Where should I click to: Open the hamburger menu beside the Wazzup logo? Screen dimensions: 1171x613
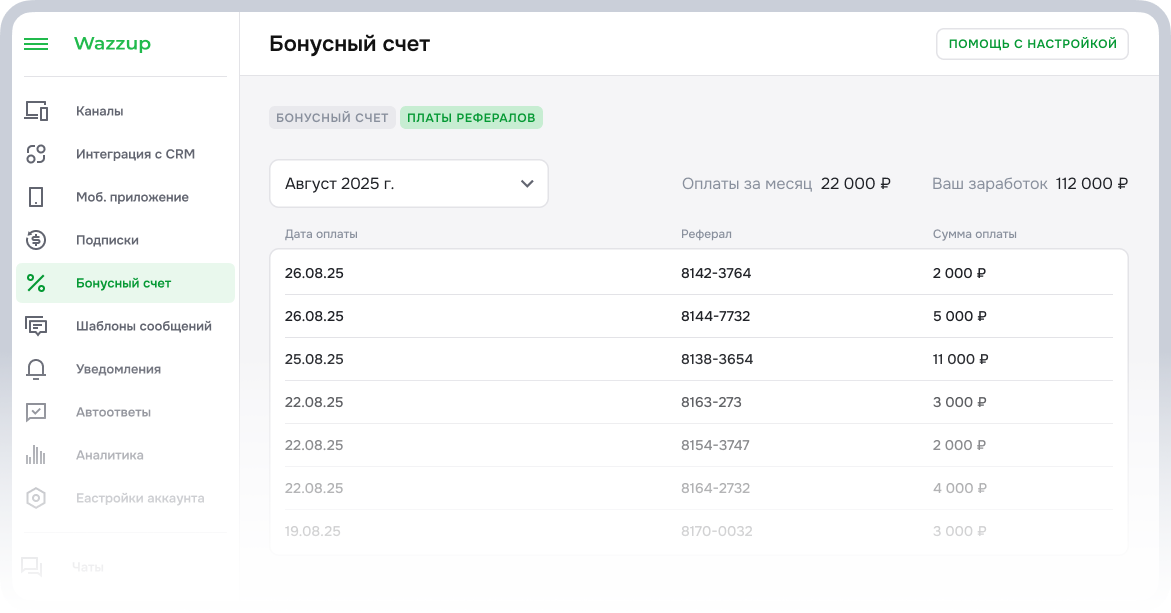pyautogui.click(x=36, y=44)
